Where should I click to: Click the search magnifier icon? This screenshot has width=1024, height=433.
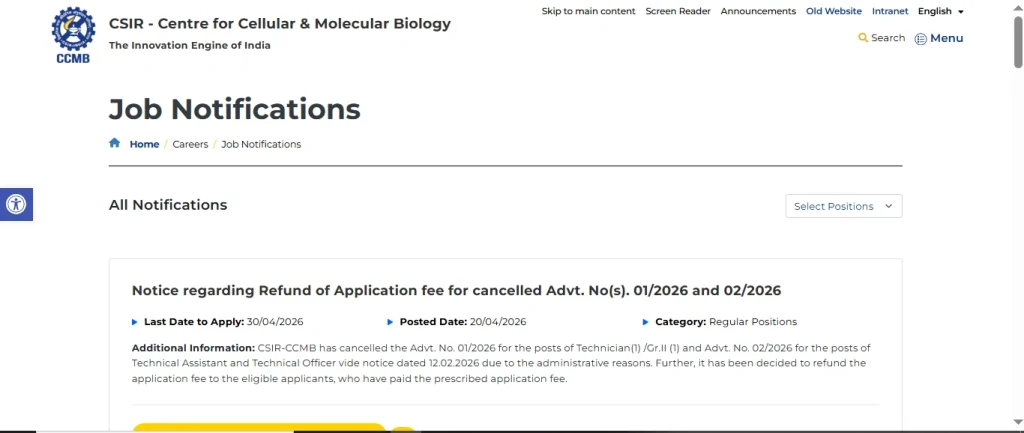click(x=863, y=38)
